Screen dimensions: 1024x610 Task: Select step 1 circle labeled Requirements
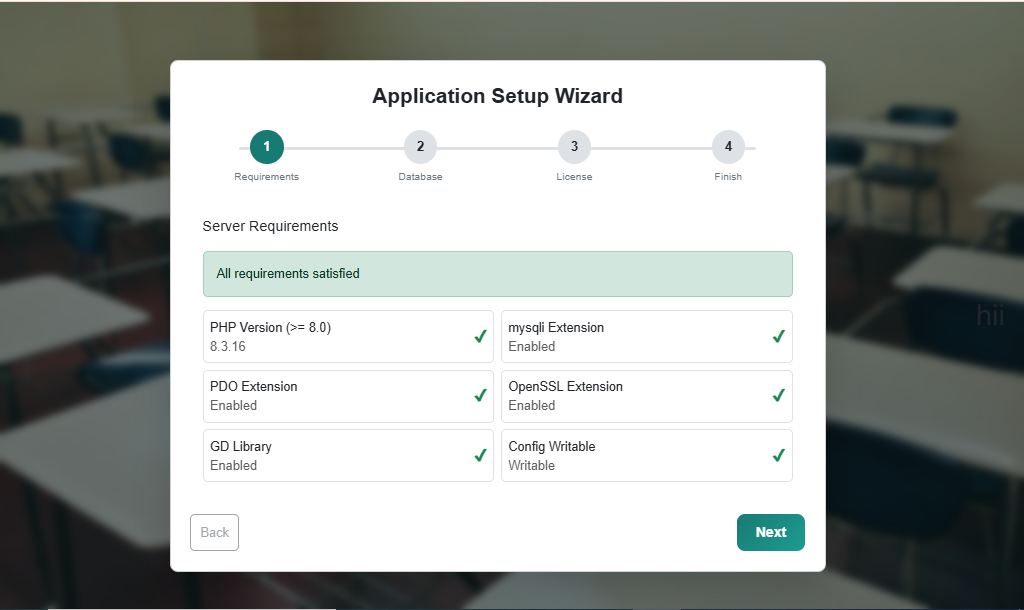click(x=266, y=146)
